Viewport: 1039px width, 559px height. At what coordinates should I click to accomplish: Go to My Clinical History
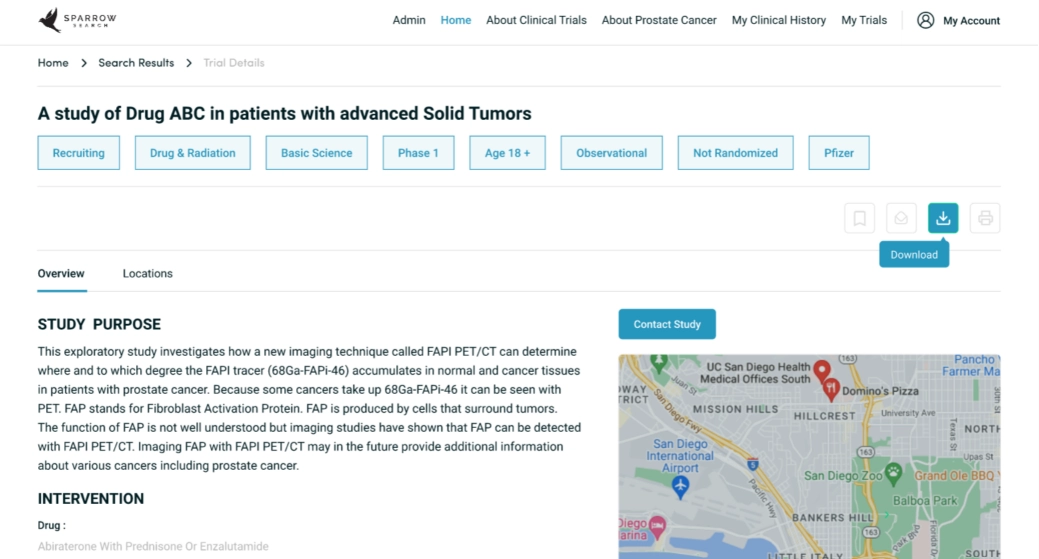[x=779, y=21]
